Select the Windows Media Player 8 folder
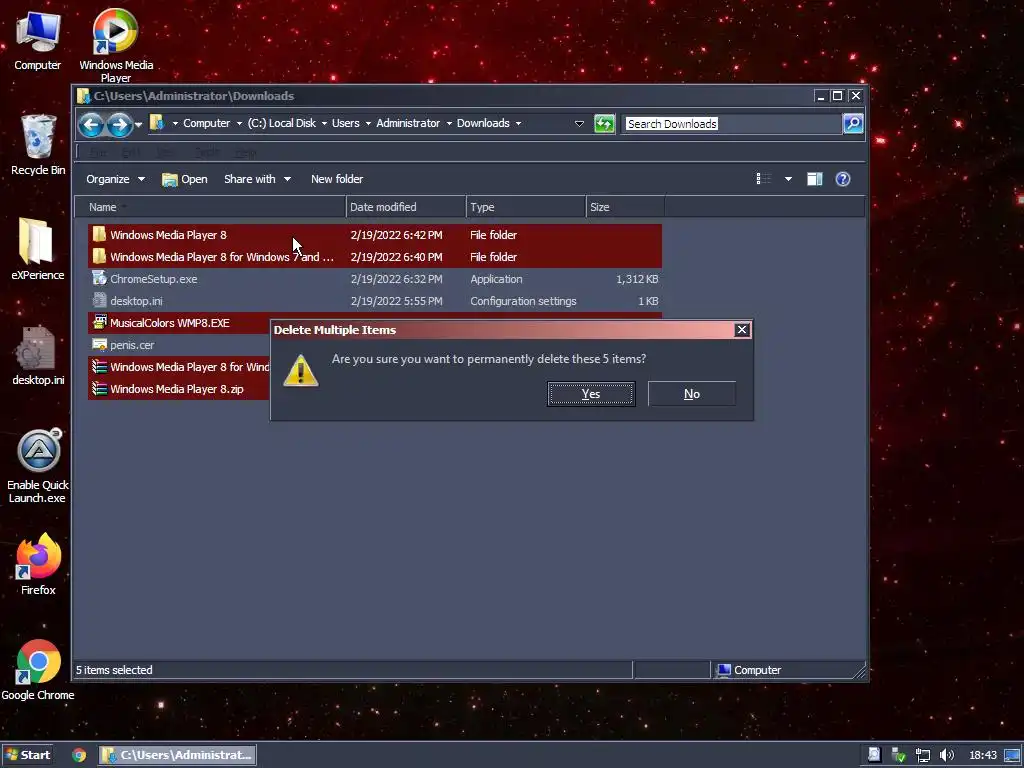Screen dimensions: 1024x768 tap(375, 235)
